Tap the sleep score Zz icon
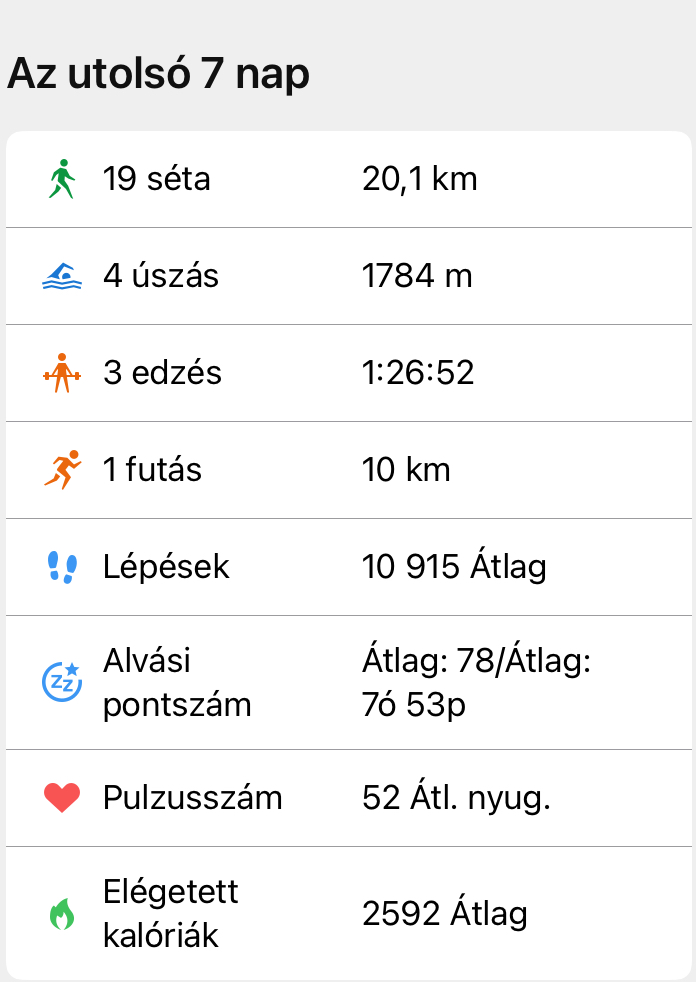This screenshot has width=696, height=982. pyautogui.click(x=62, y=682)
